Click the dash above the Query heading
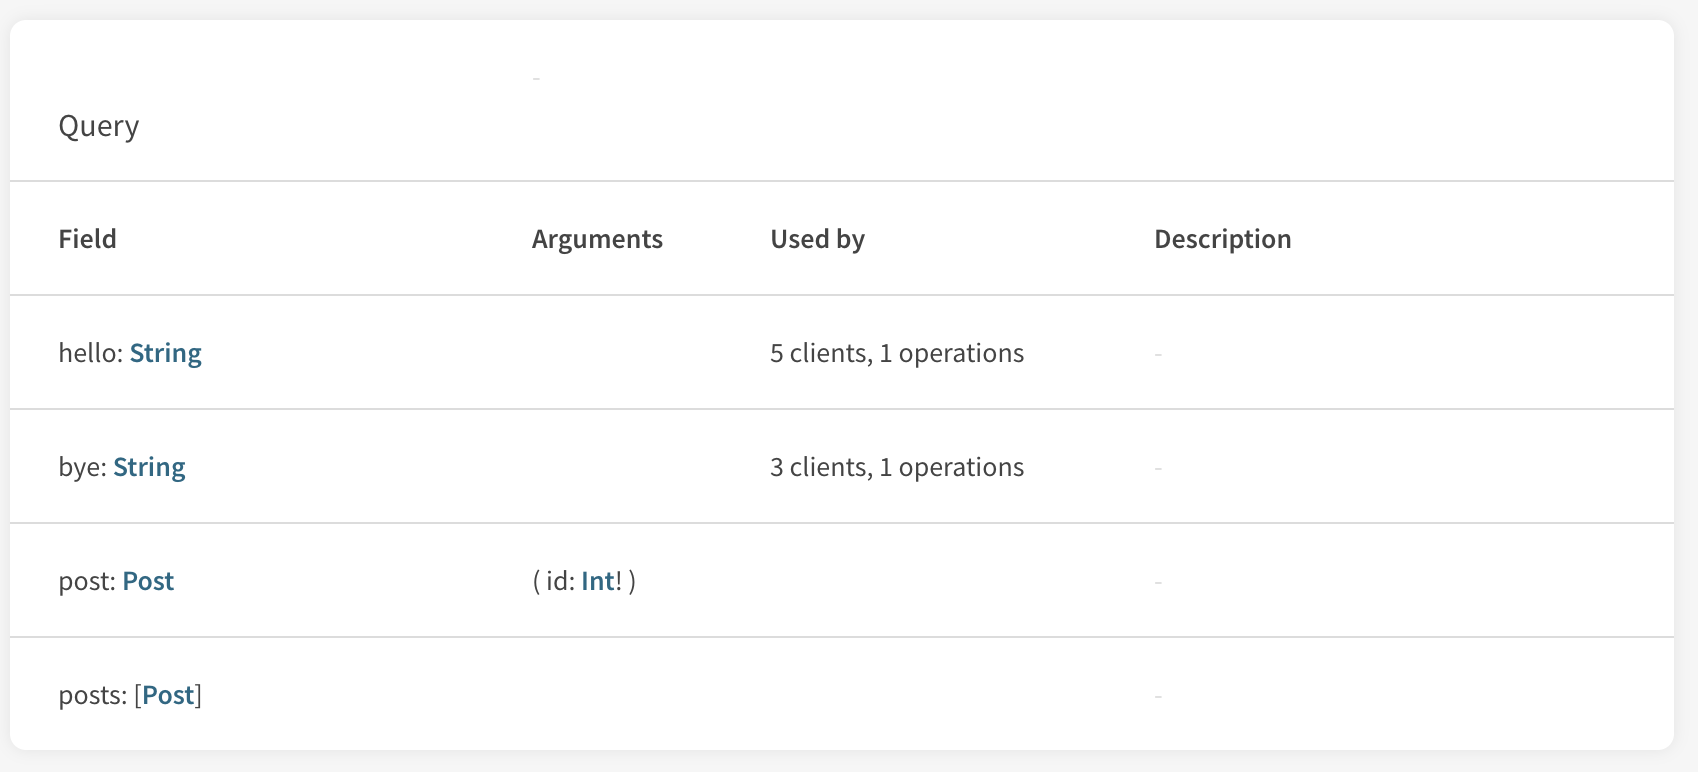 coord(537,76)
